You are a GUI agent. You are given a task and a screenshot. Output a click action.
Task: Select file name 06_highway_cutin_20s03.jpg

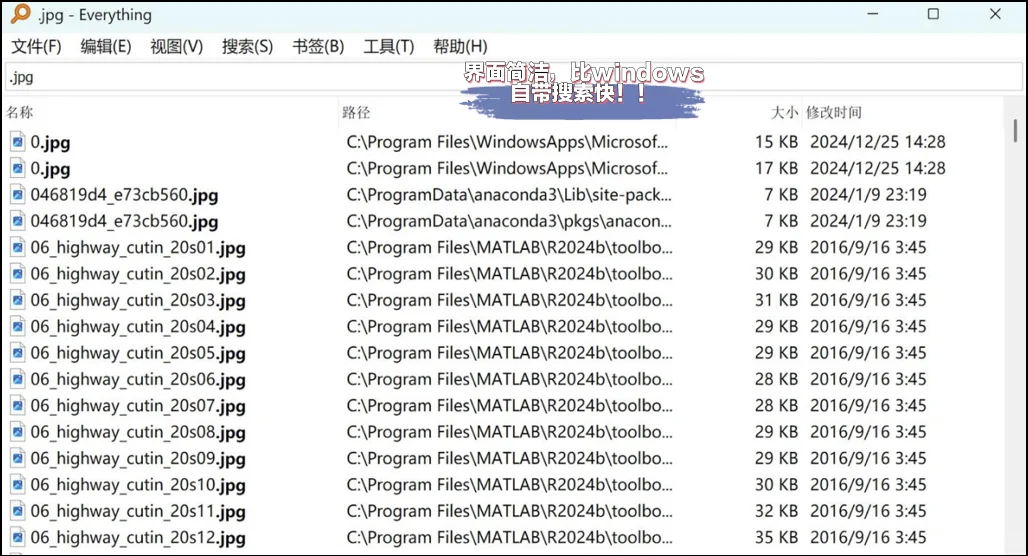[x=138, y=300]
